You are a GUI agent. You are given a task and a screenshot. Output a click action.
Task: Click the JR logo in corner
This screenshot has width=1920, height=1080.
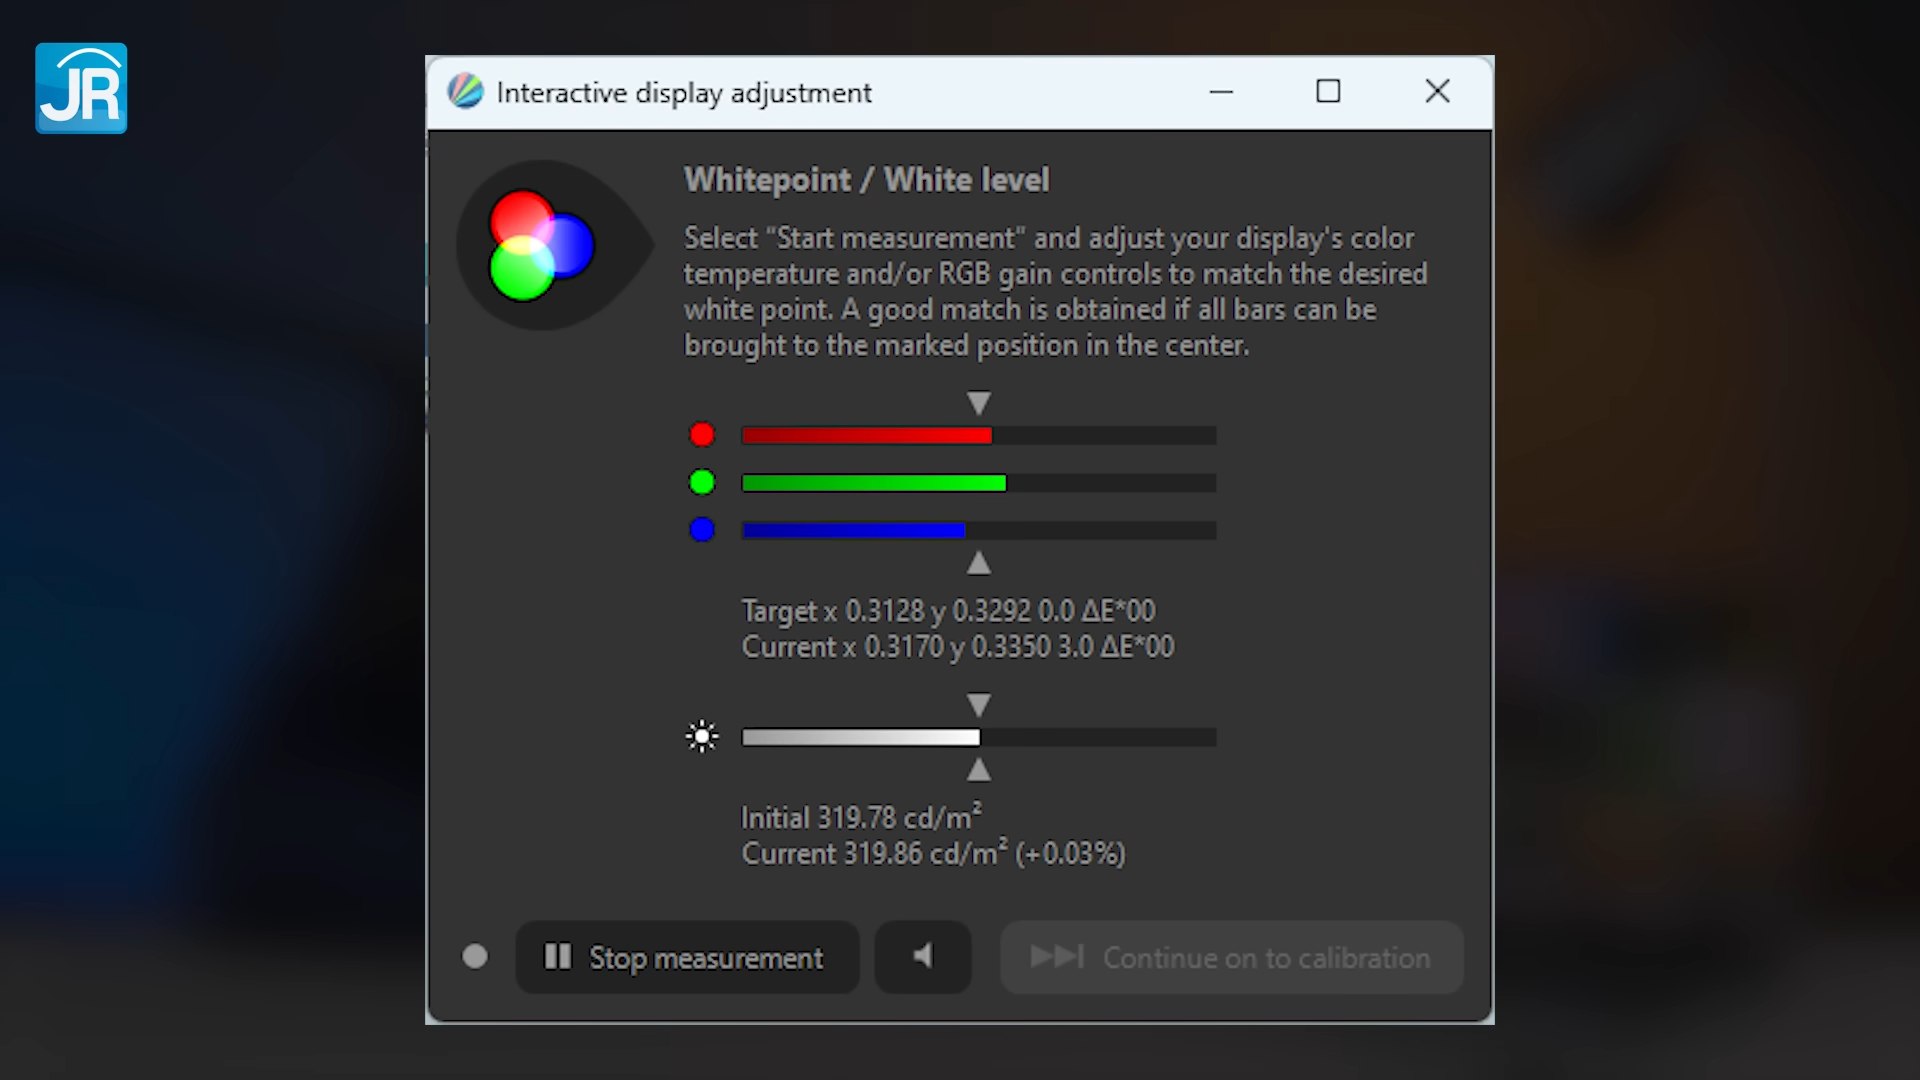click(81, 88)
